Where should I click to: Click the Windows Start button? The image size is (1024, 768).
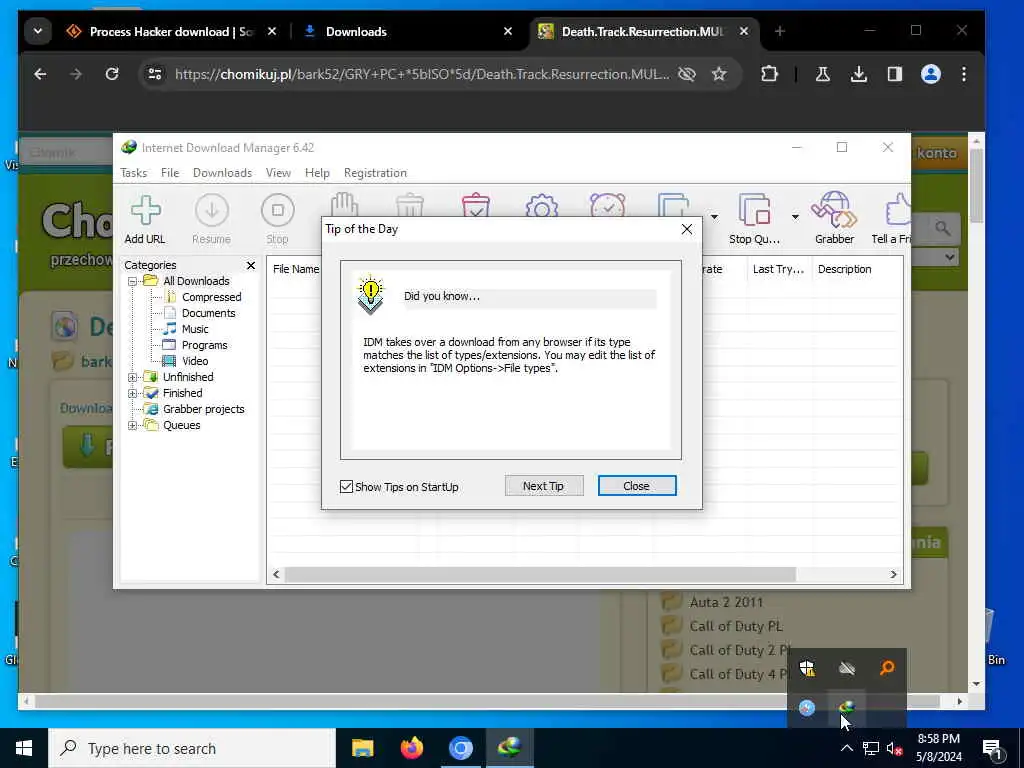point(24,748)
